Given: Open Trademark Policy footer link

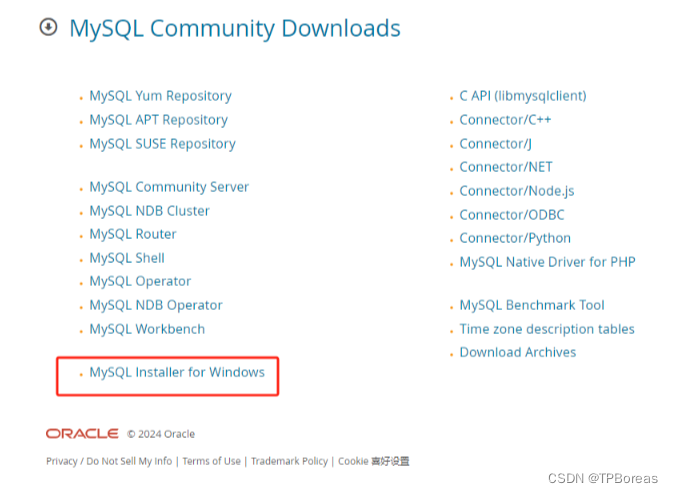Looking at the screenshot, I should 289,461.
